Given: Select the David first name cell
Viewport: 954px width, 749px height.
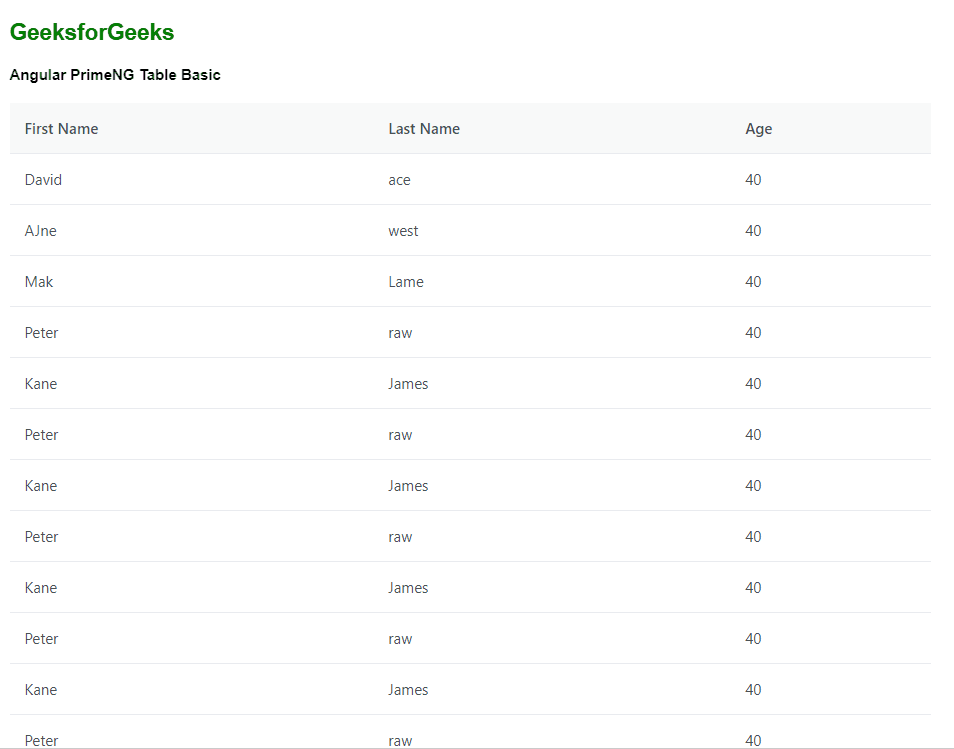Looking at the screenshot, I should point(43,180).
